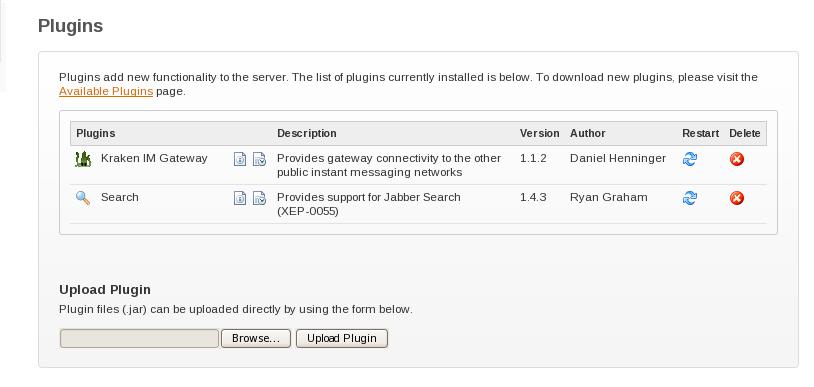Image resolution: width=814 pixels, height=387 pixels.
Task: Click the Kraken plugin logo icon
Action: coord(83,159)
